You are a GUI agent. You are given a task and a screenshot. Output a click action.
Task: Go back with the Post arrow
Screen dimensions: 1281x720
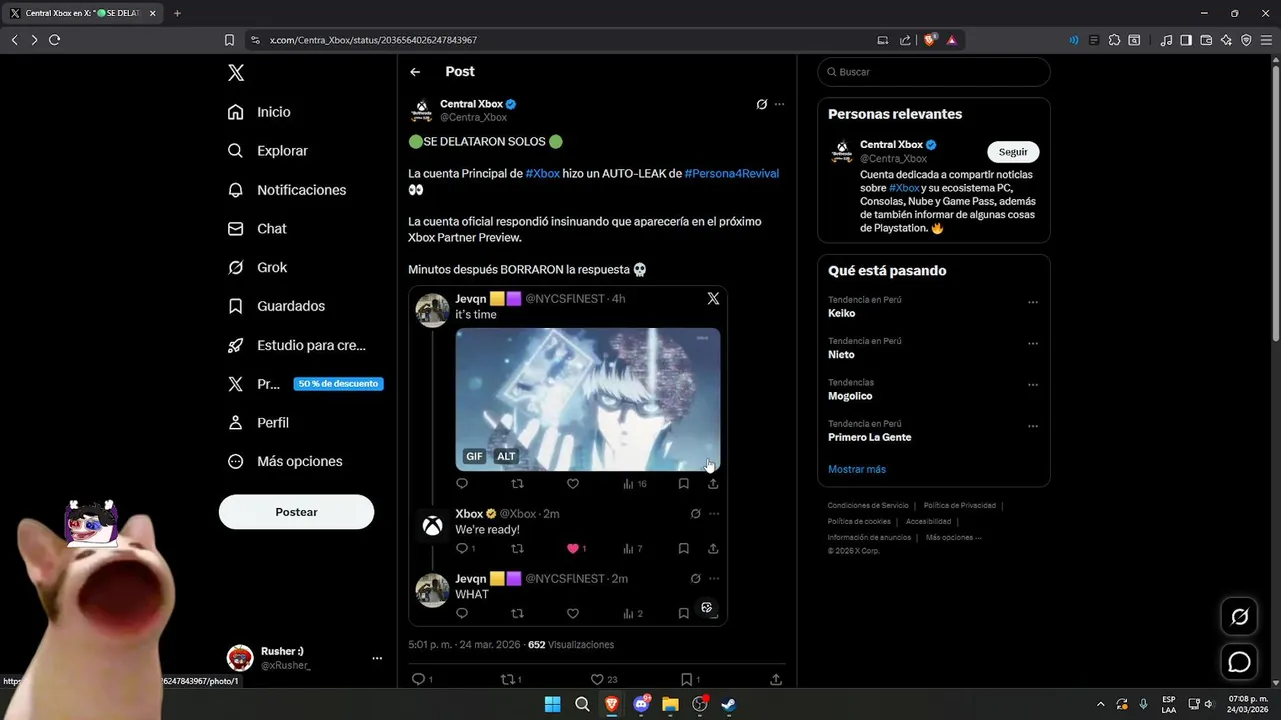coord(415,72)
